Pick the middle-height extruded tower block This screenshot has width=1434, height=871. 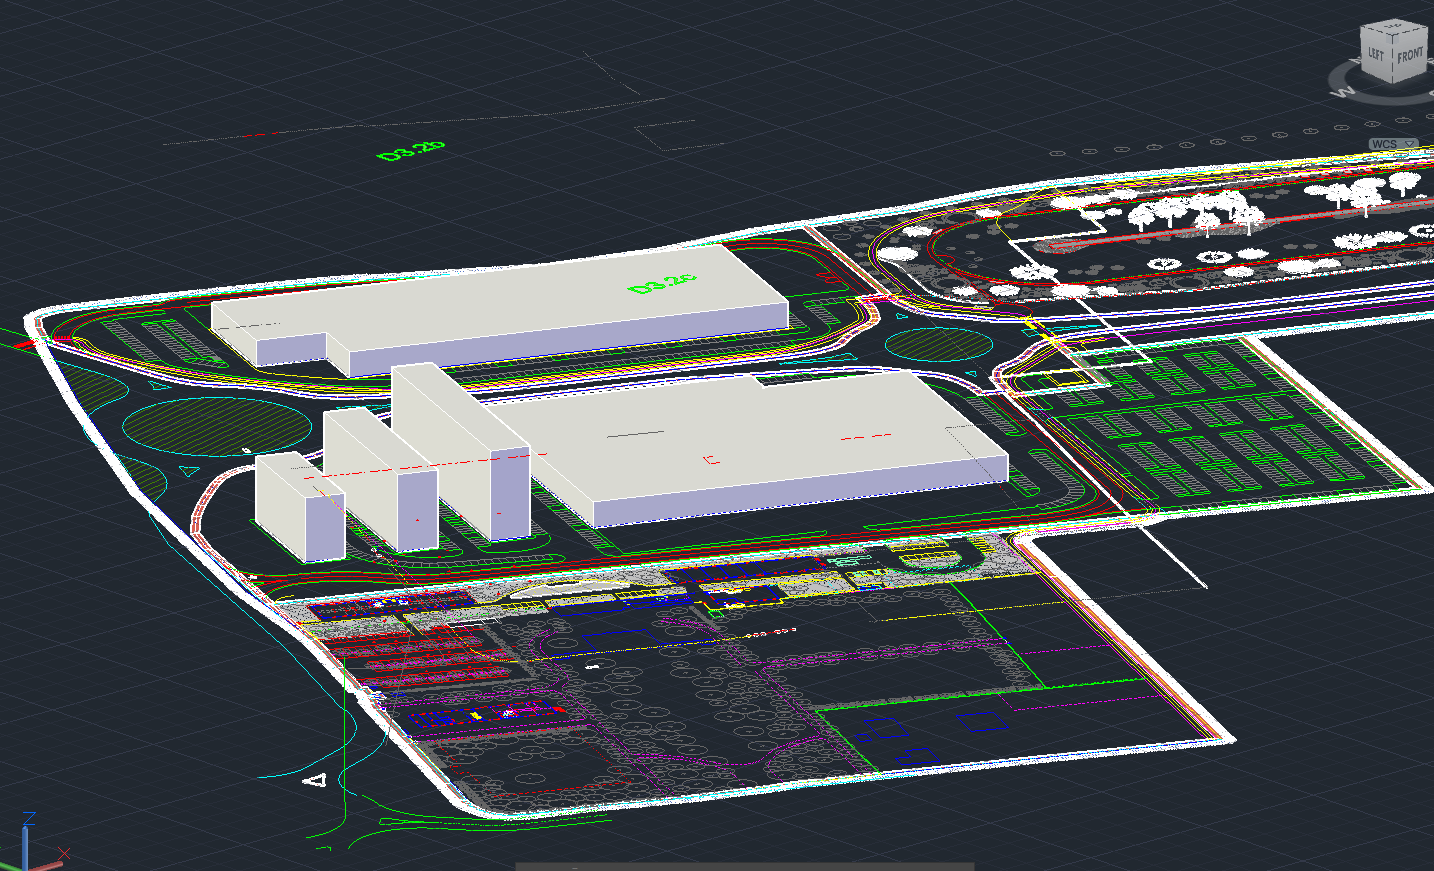[x=380, y=480]
